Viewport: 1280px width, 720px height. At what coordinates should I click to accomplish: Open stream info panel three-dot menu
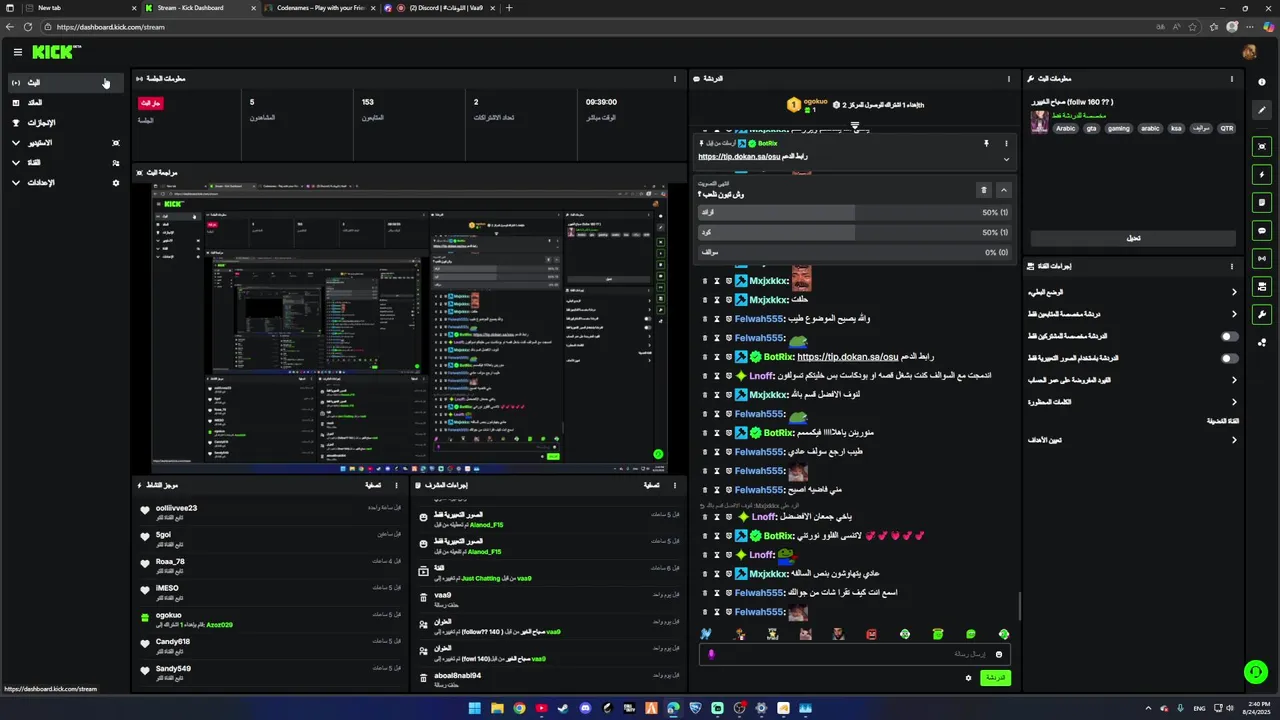pyautogui.click(x=1232, y=78)
